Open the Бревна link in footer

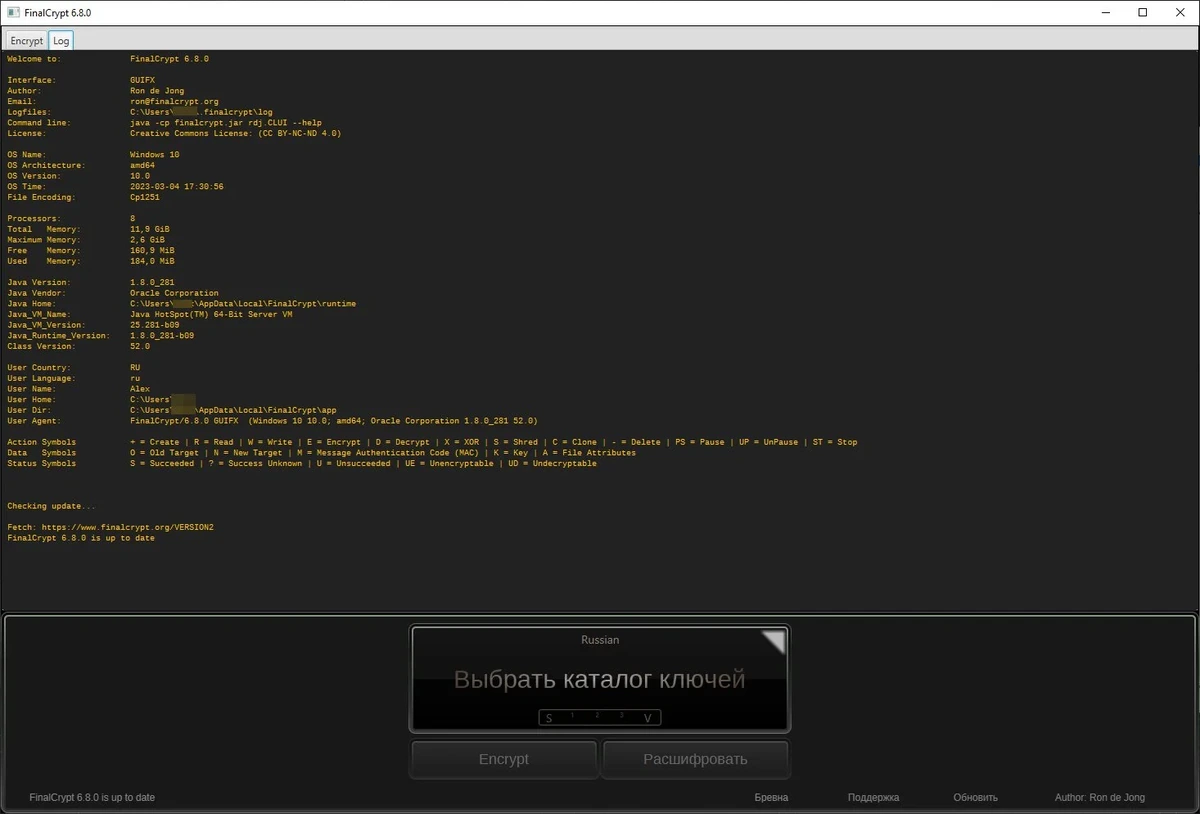point(771,798)
